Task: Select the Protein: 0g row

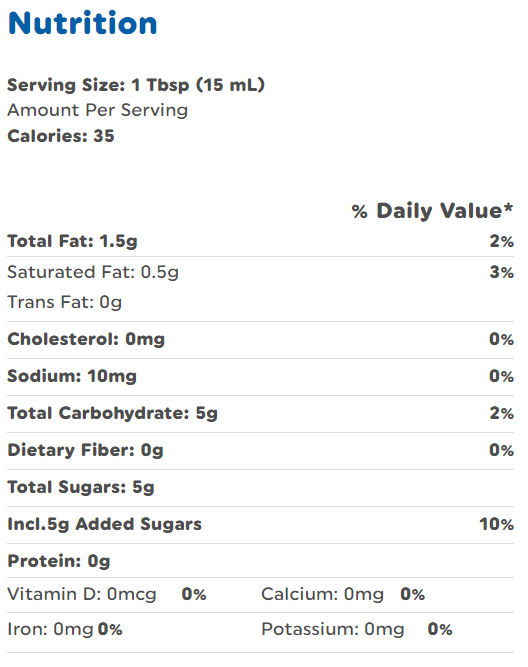Action: click(260, 561)
